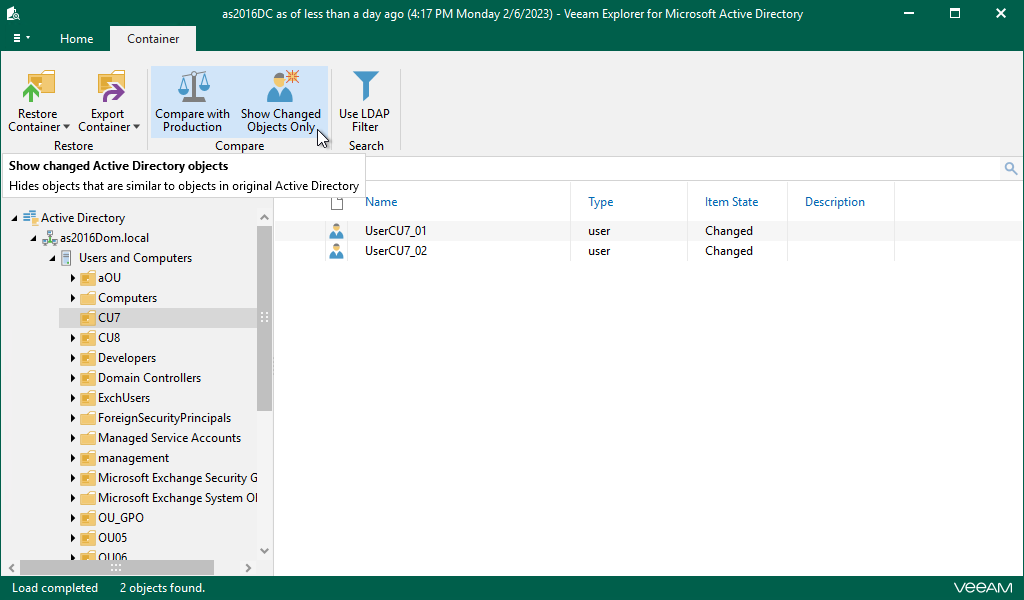1024x600 pixels.
Task: Click the Computers folder icon
Action: [x=88, y=298]
